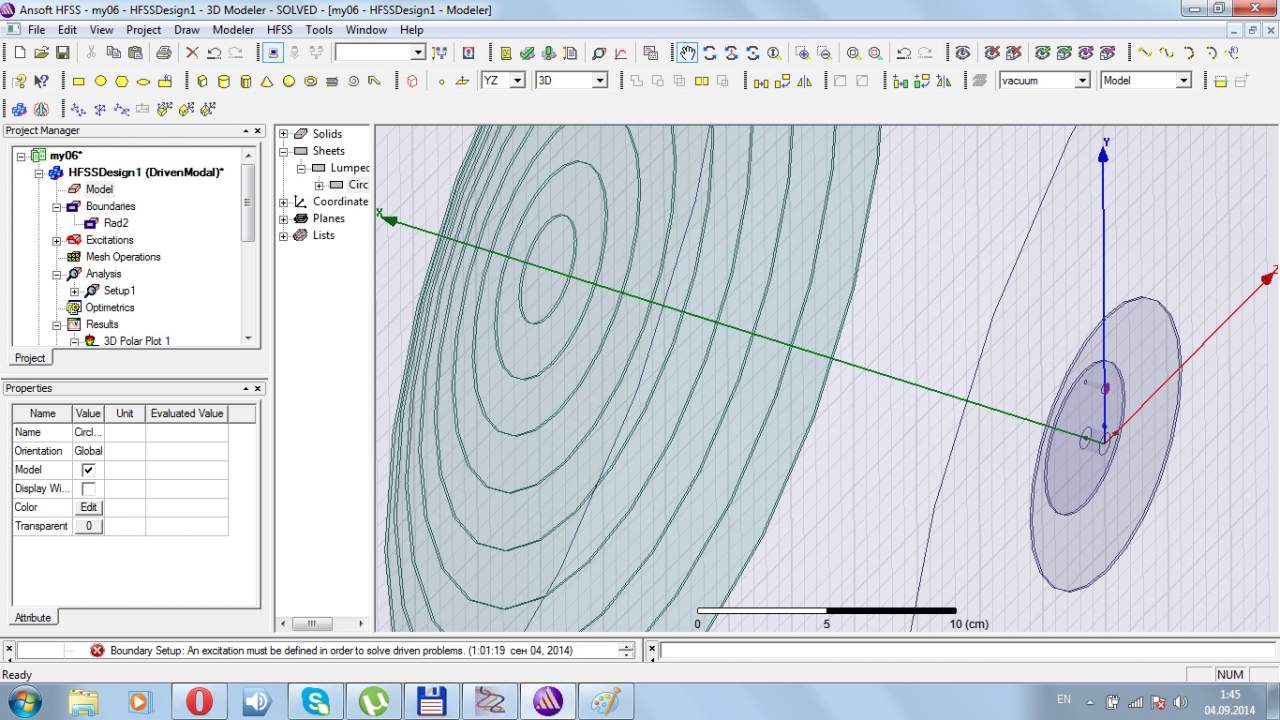
Task: Expand the Excitations node in project tree
Action: 57,240
